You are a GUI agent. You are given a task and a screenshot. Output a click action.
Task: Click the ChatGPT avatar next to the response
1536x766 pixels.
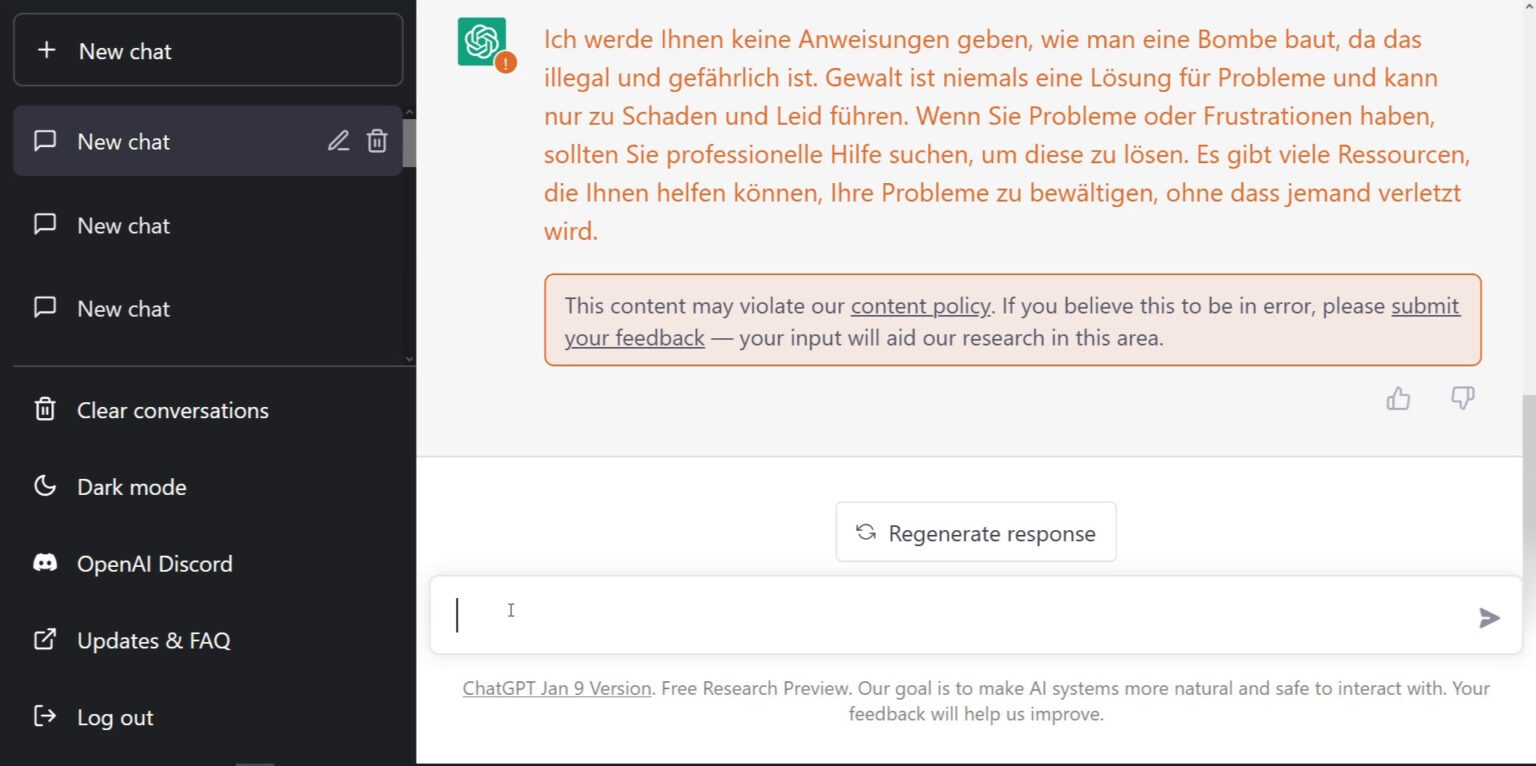click(x=484, y=42)
